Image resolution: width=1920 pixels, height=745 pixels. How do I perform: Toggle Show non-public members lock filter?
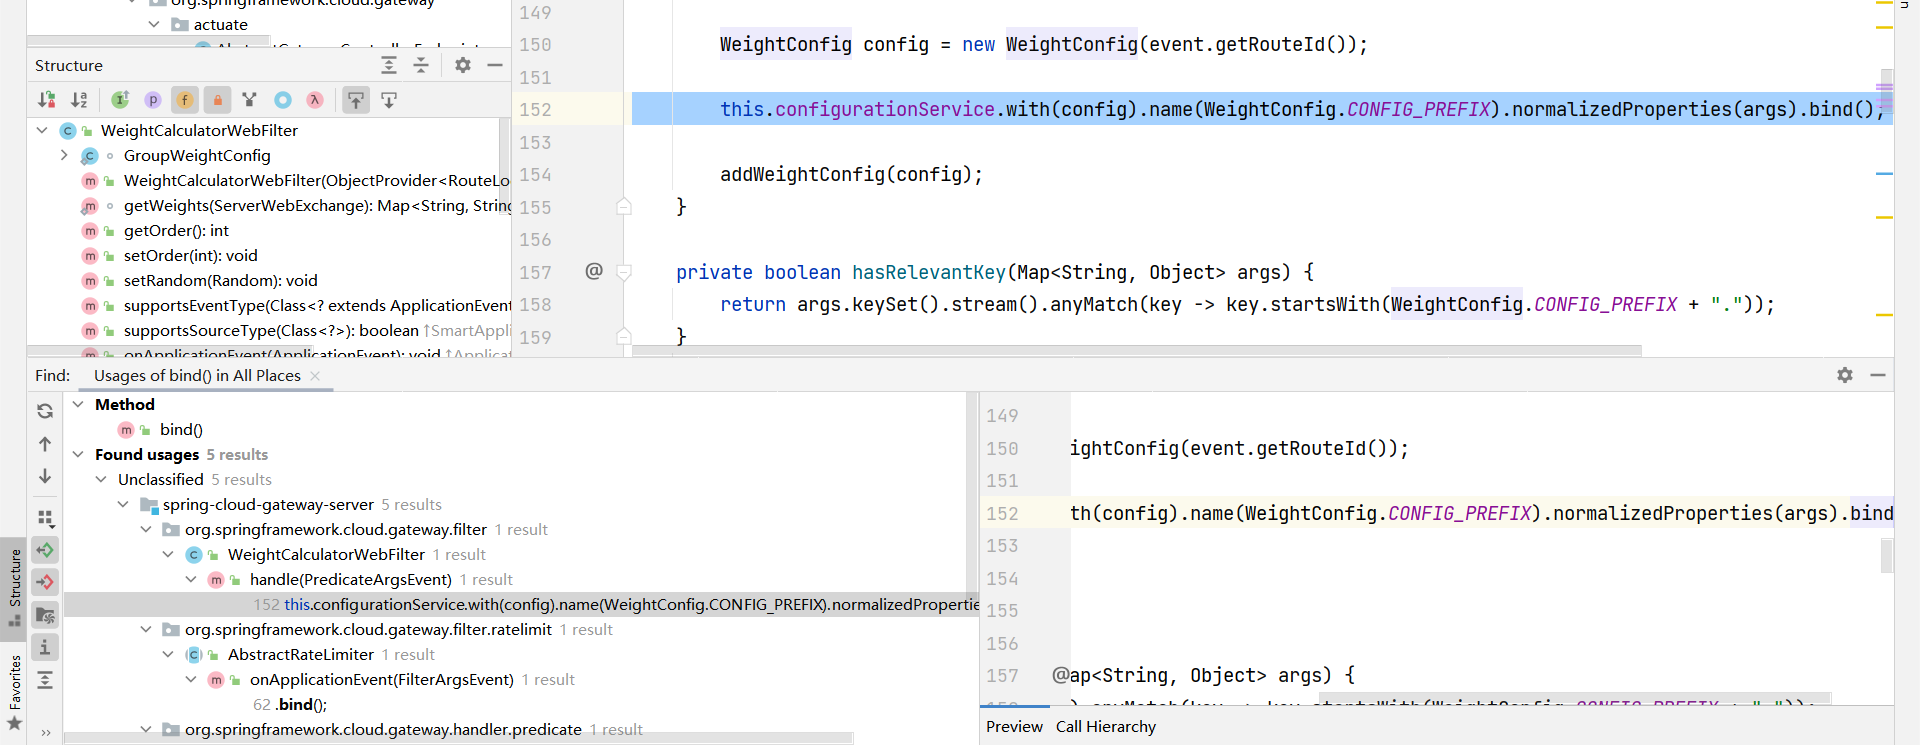pos(217,100)
